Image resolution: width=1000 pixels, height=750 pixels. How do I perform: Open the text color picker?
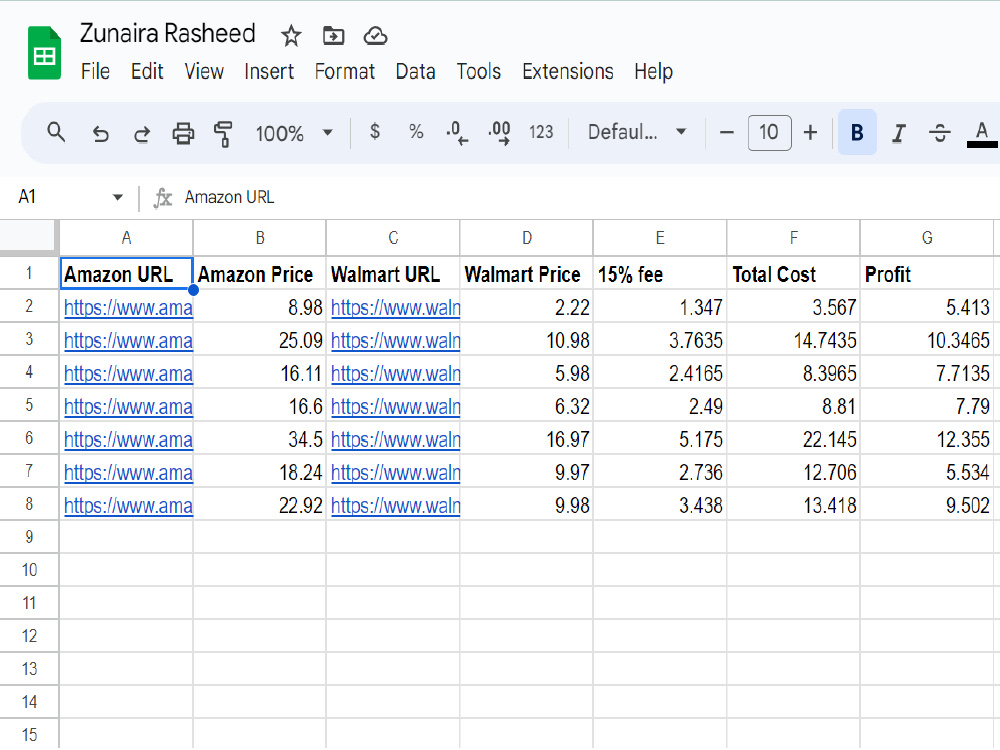[x=982, y=134]
